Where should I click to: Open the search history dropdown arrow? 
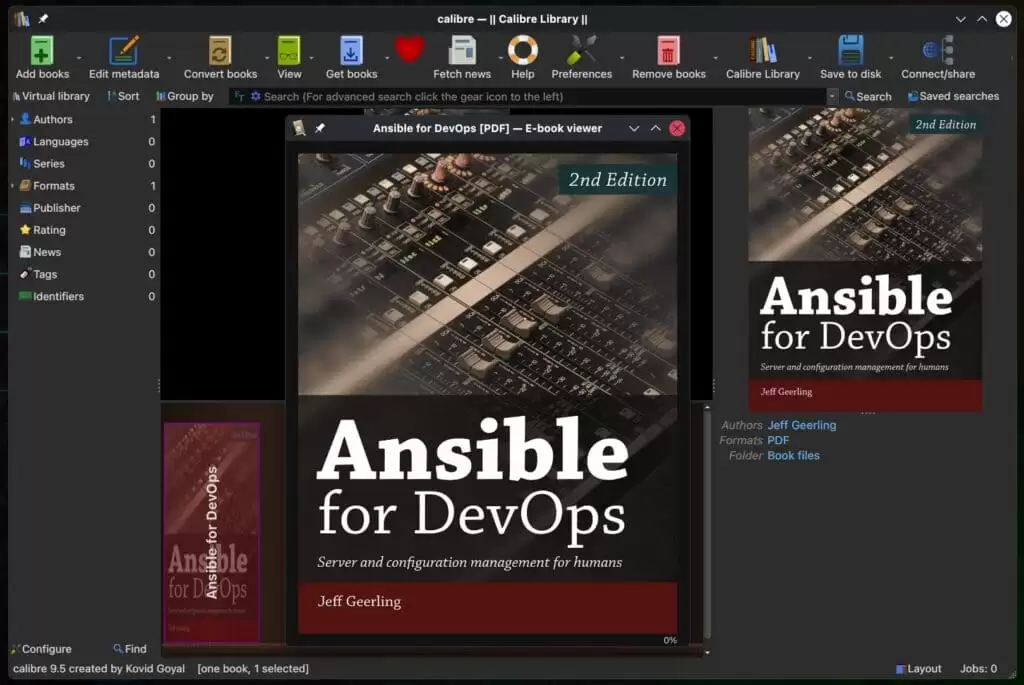[832, 96]
